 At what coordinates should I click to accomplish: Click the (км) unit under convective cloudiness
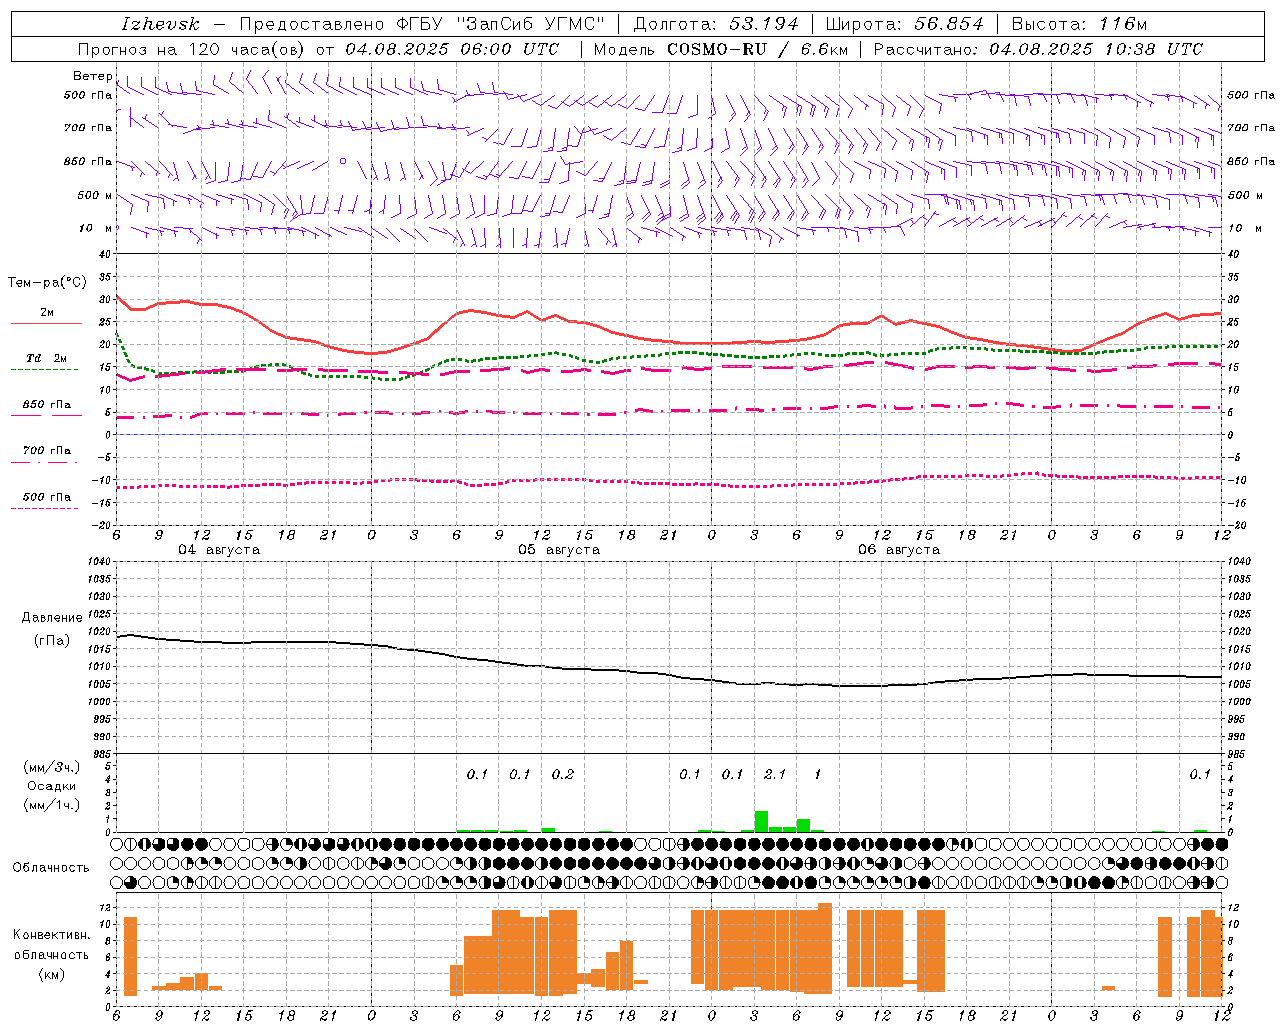[52, 974]
